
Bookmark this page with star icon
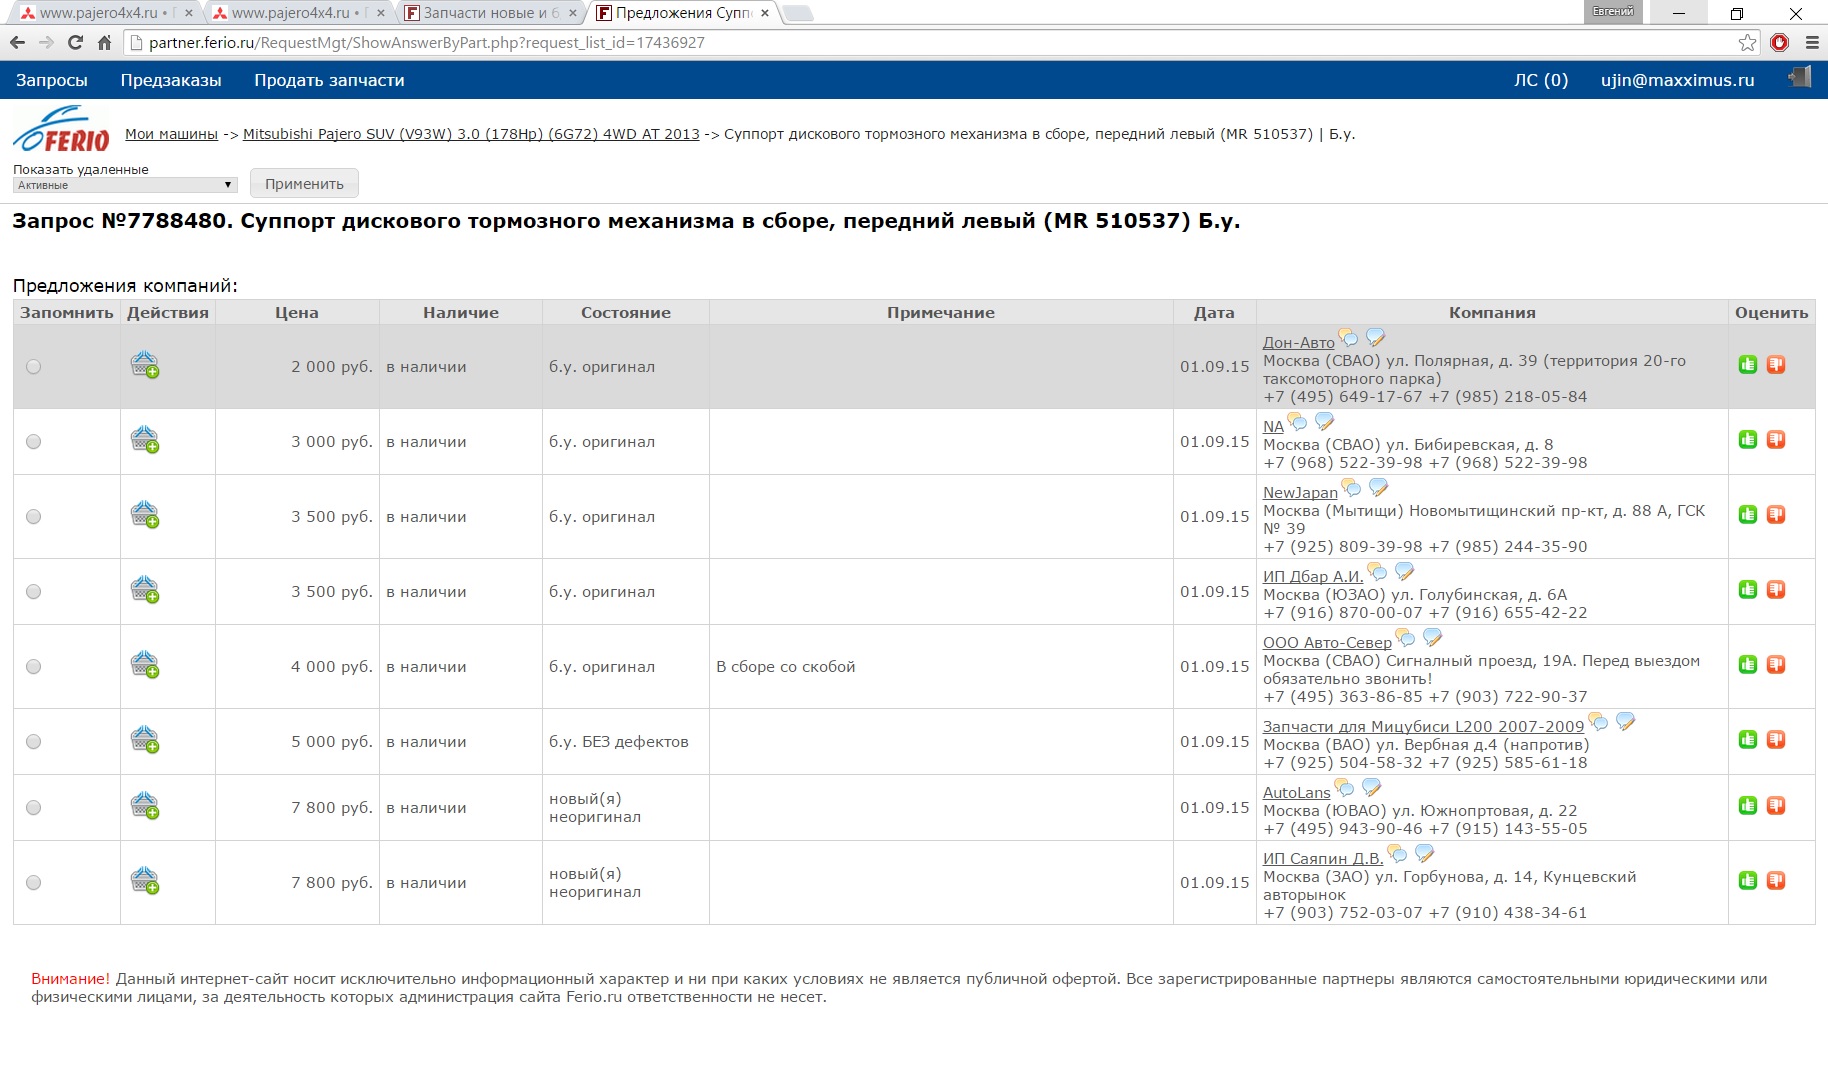coord(1747,42)
